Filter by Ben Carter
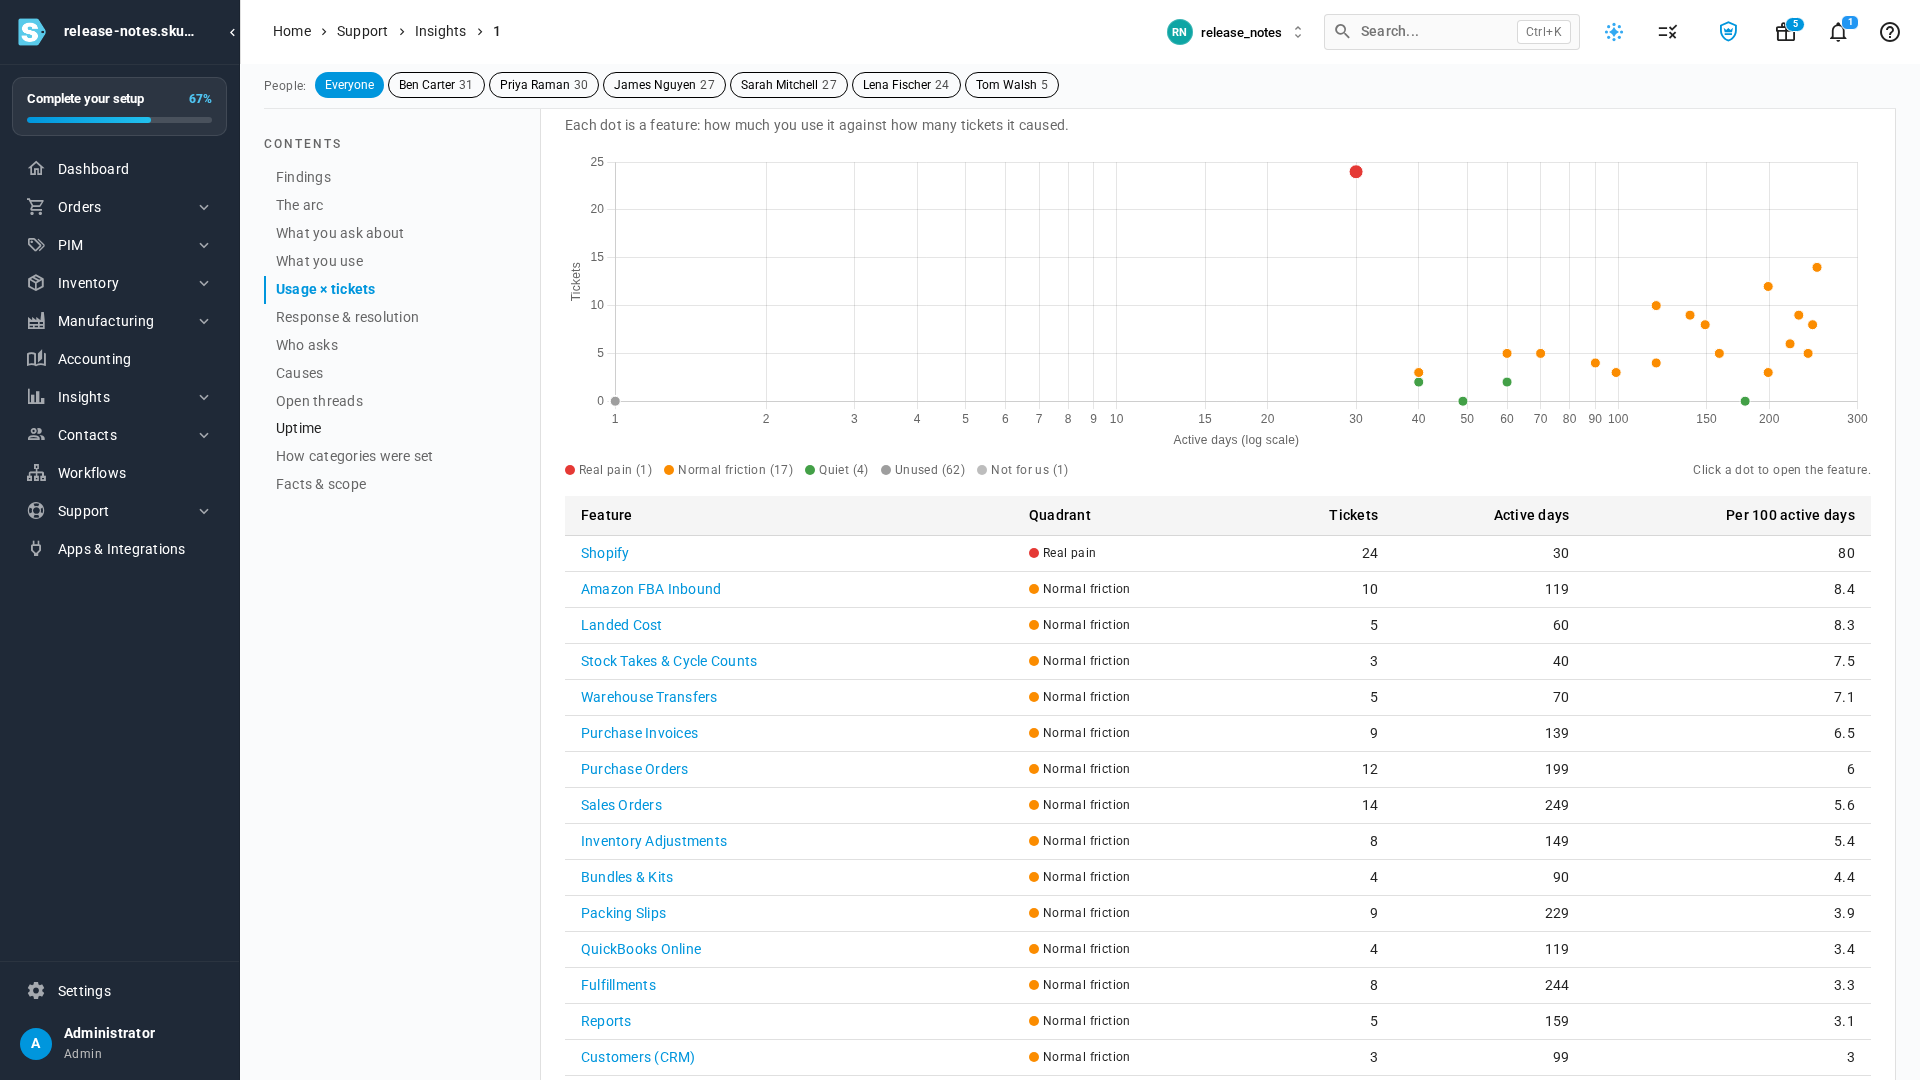The height and width of the screenshot is (1080, 1920). 436,85
